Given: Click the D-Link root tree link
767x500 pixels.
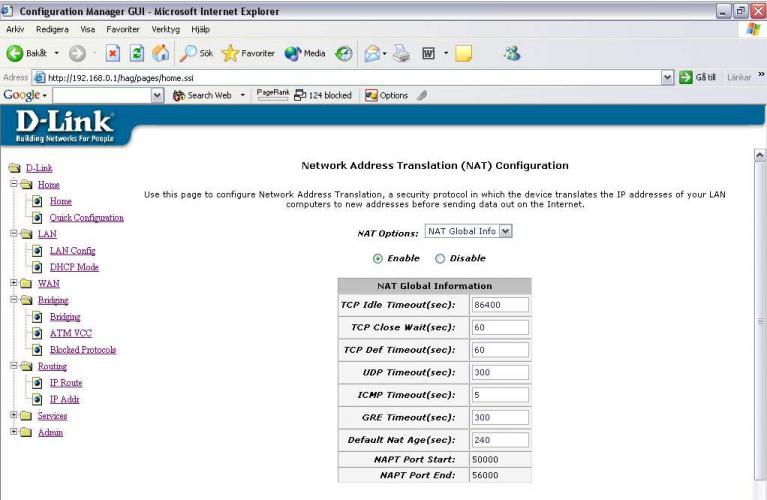Looking at the screenshot, I should pos(39,168).
